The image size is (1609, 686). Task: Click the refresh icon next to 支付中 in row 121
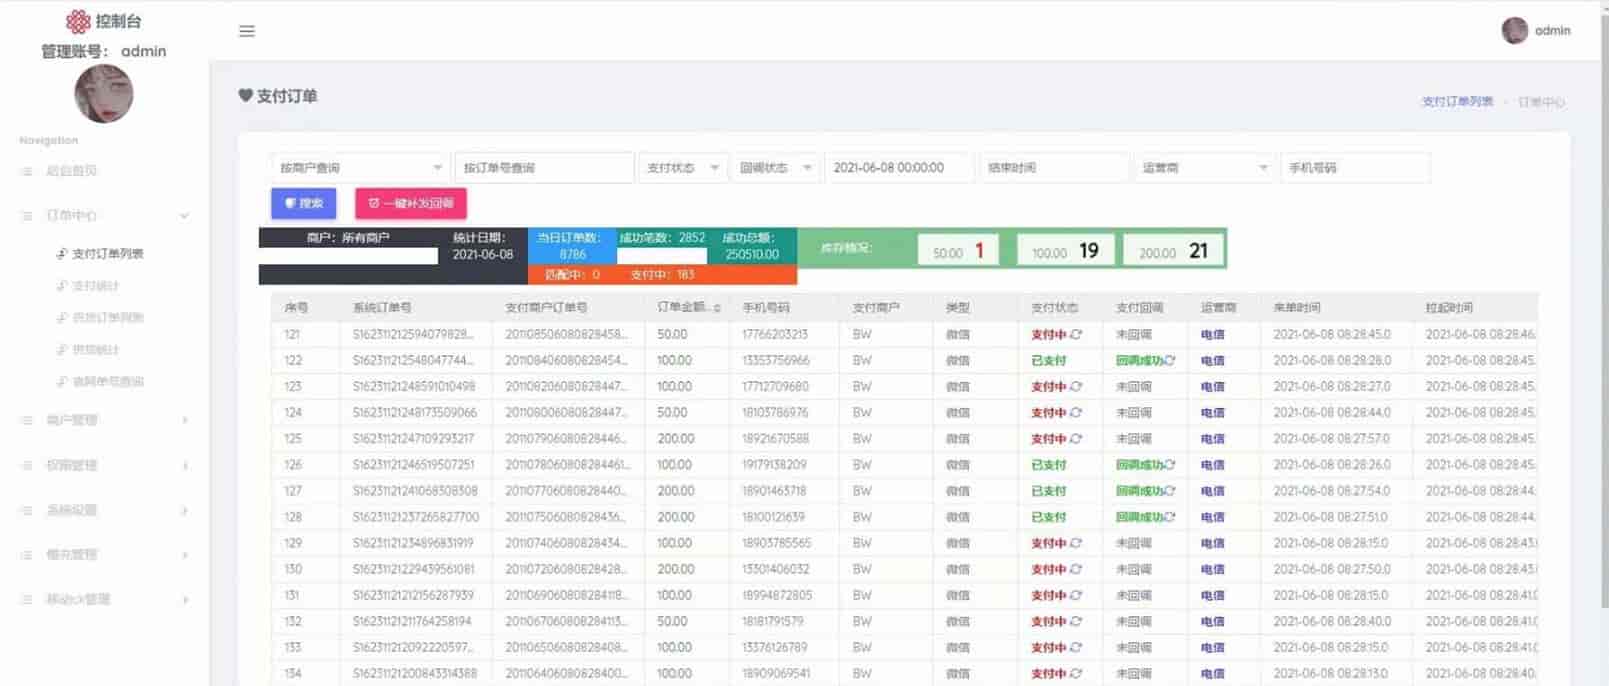coord(1076,335)
